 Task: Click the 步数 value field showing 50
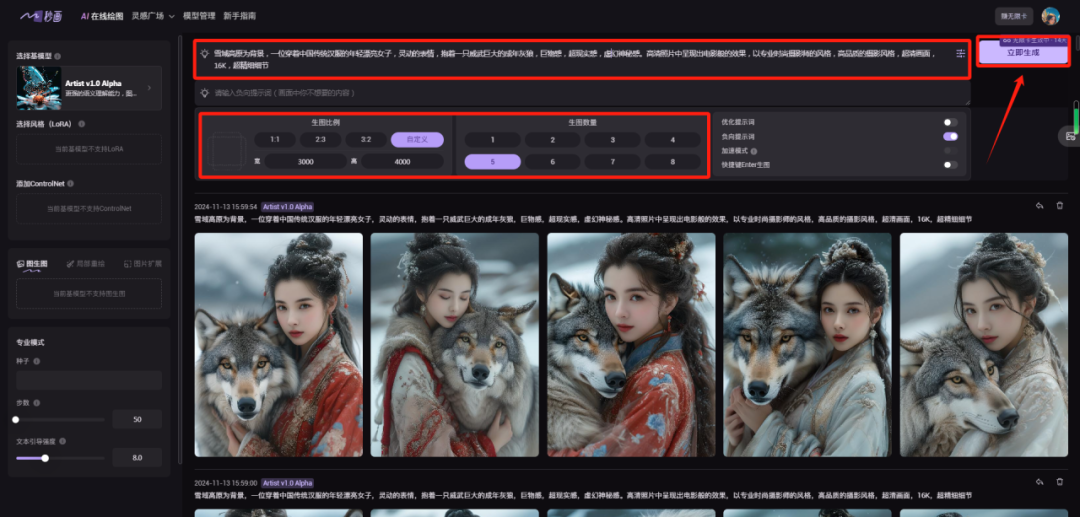point(137,419)
